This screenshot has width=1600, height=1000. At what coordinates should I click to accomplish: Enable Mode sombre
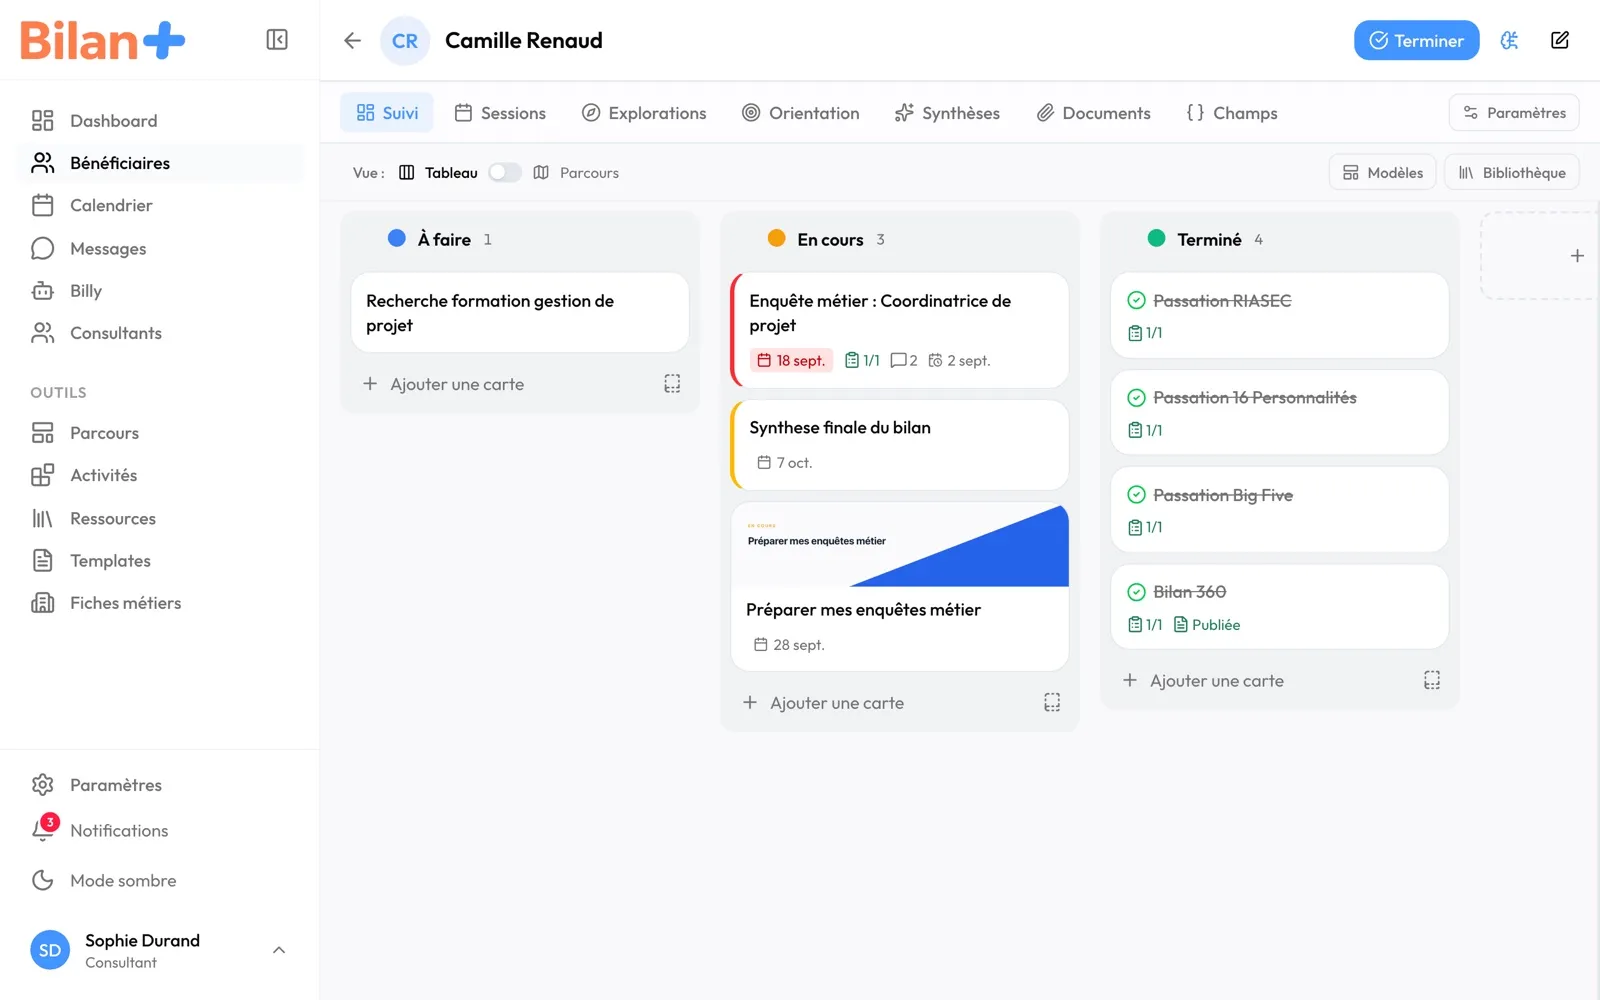[160, 880]
